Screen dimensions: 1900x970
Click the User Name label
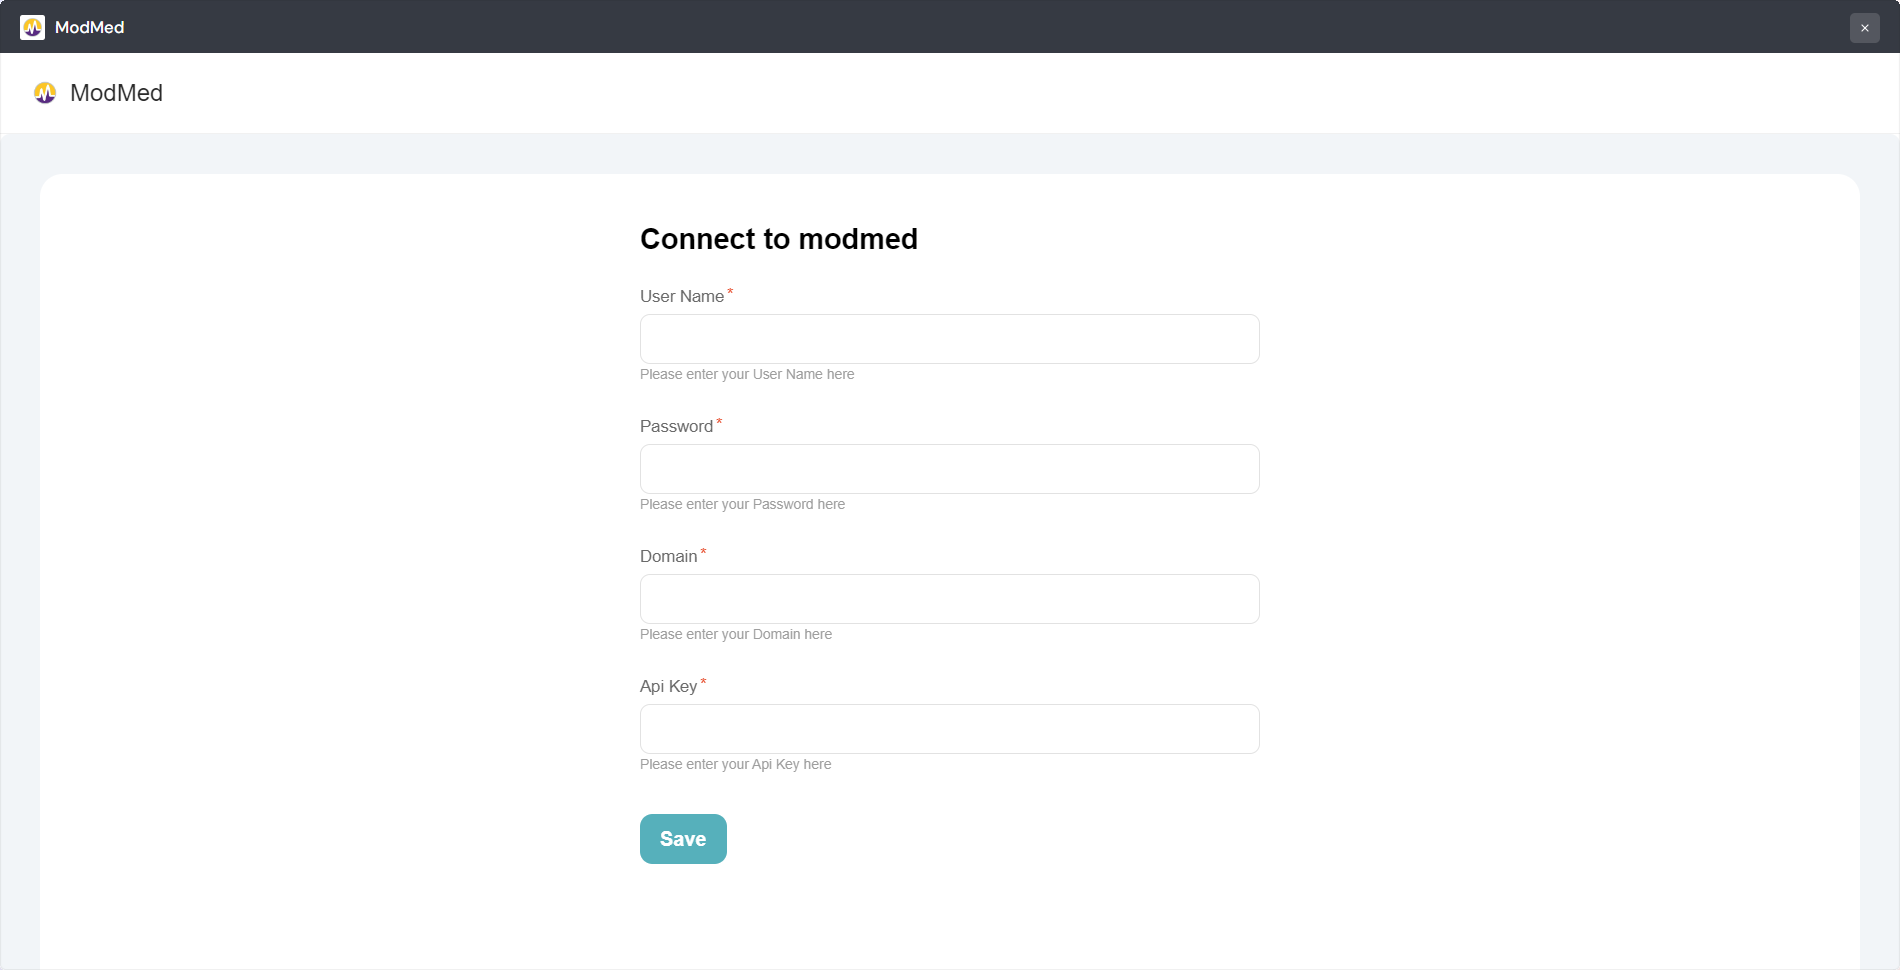[x=681, y=296]
